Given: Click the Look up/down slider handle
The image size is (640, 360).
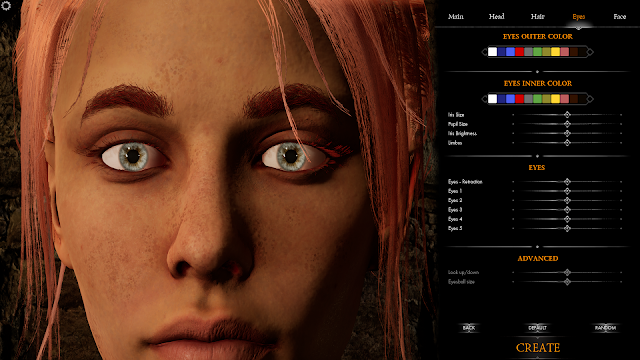Looking at the screenshot, I should [x=567, y=272].
